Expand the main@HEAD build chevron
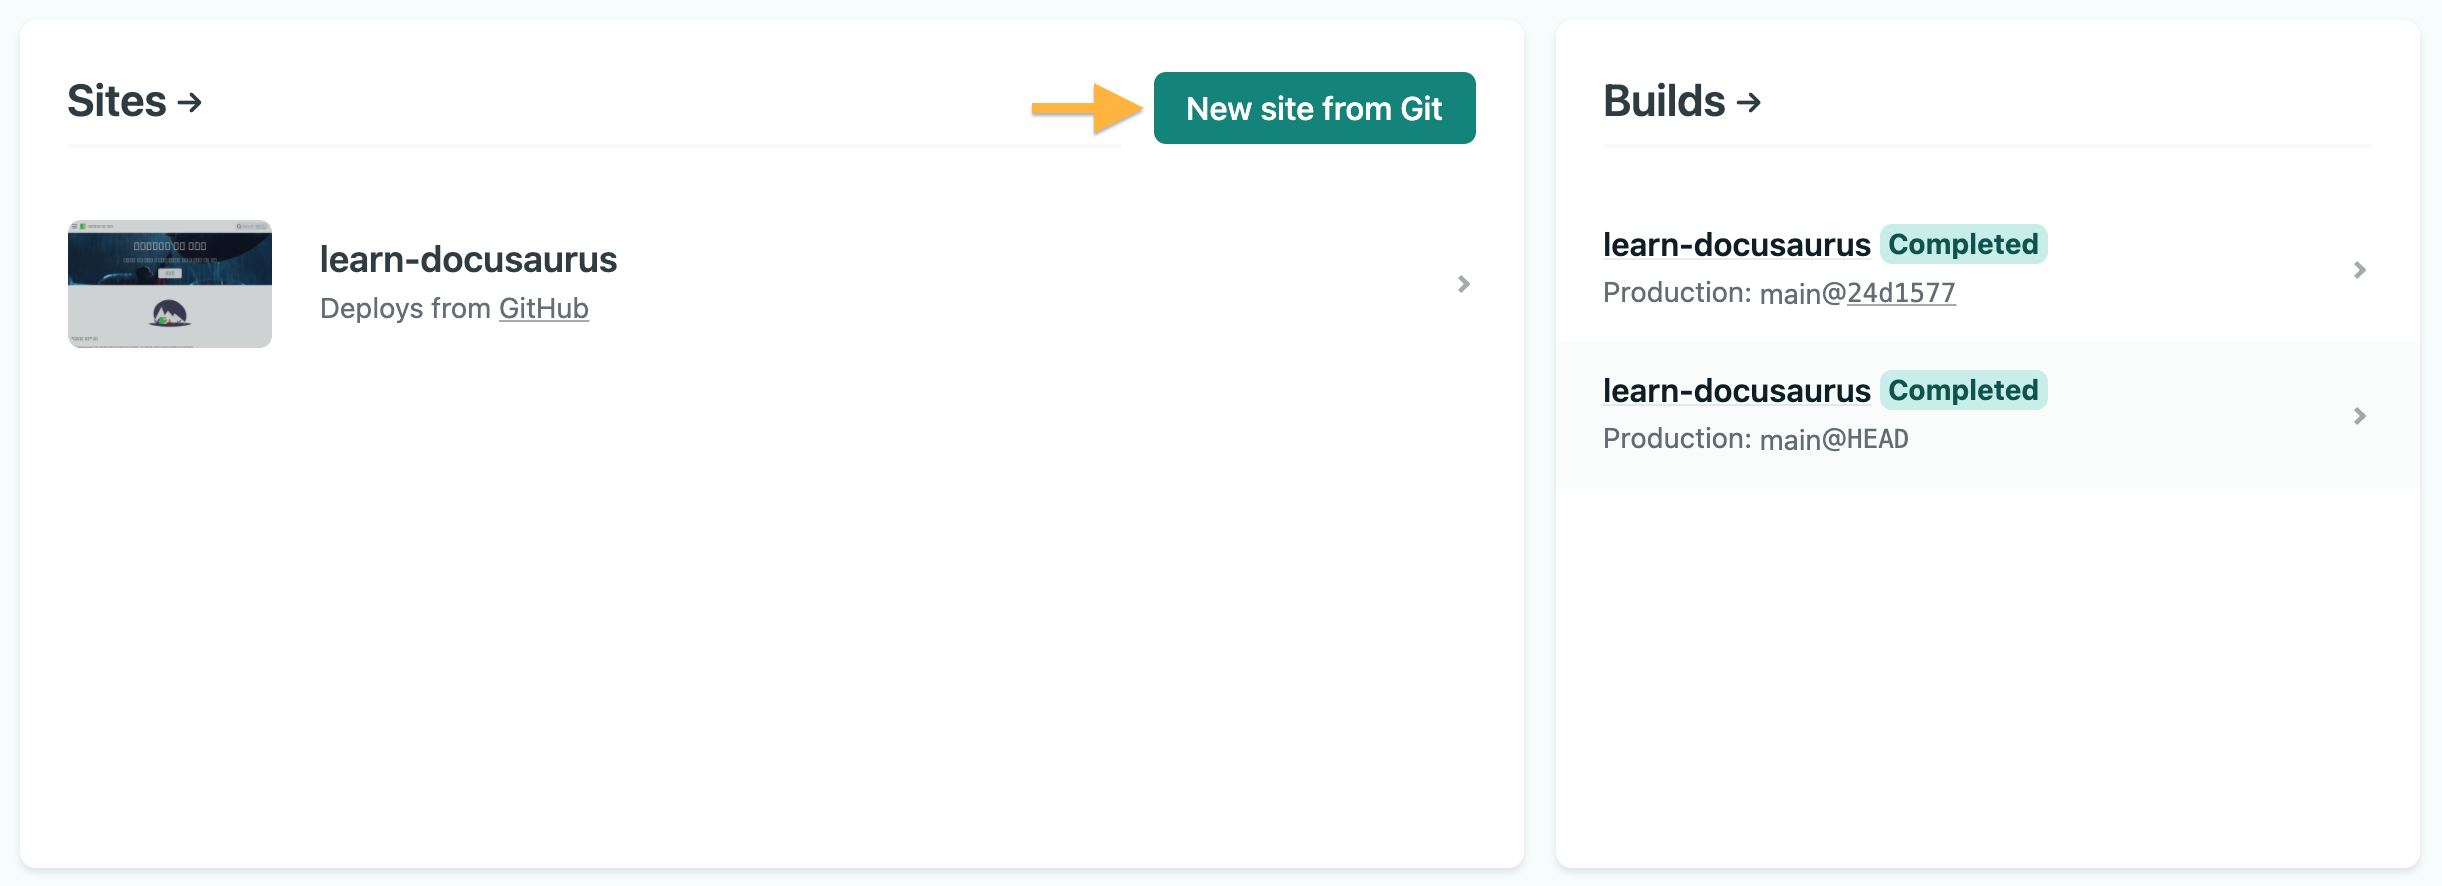Viewport: 2442px width, 886px height. pyautogui.click(x=2359, y=416)
